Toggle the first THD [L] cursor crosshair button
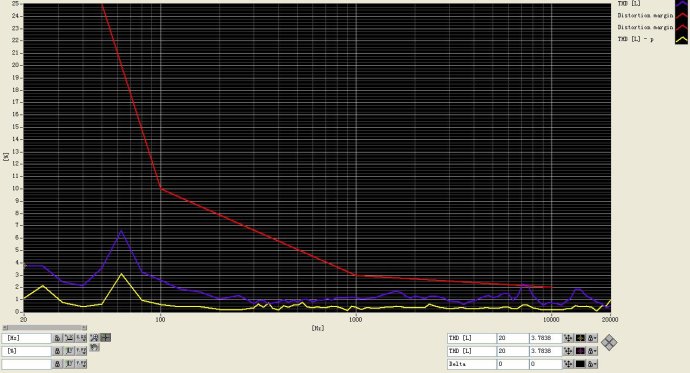 (569, 338)
